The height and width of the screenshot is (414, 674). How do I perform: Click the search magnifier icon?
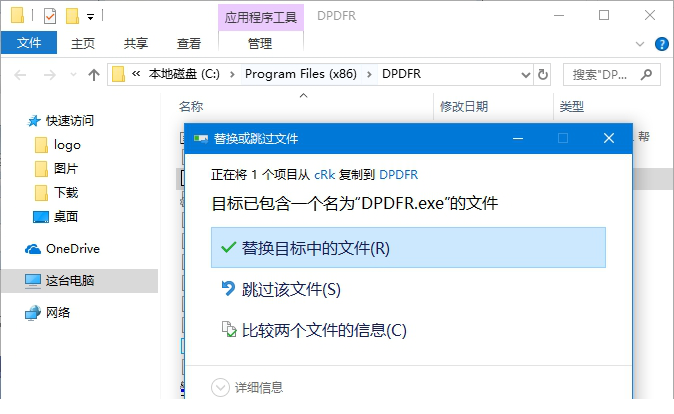646,75
